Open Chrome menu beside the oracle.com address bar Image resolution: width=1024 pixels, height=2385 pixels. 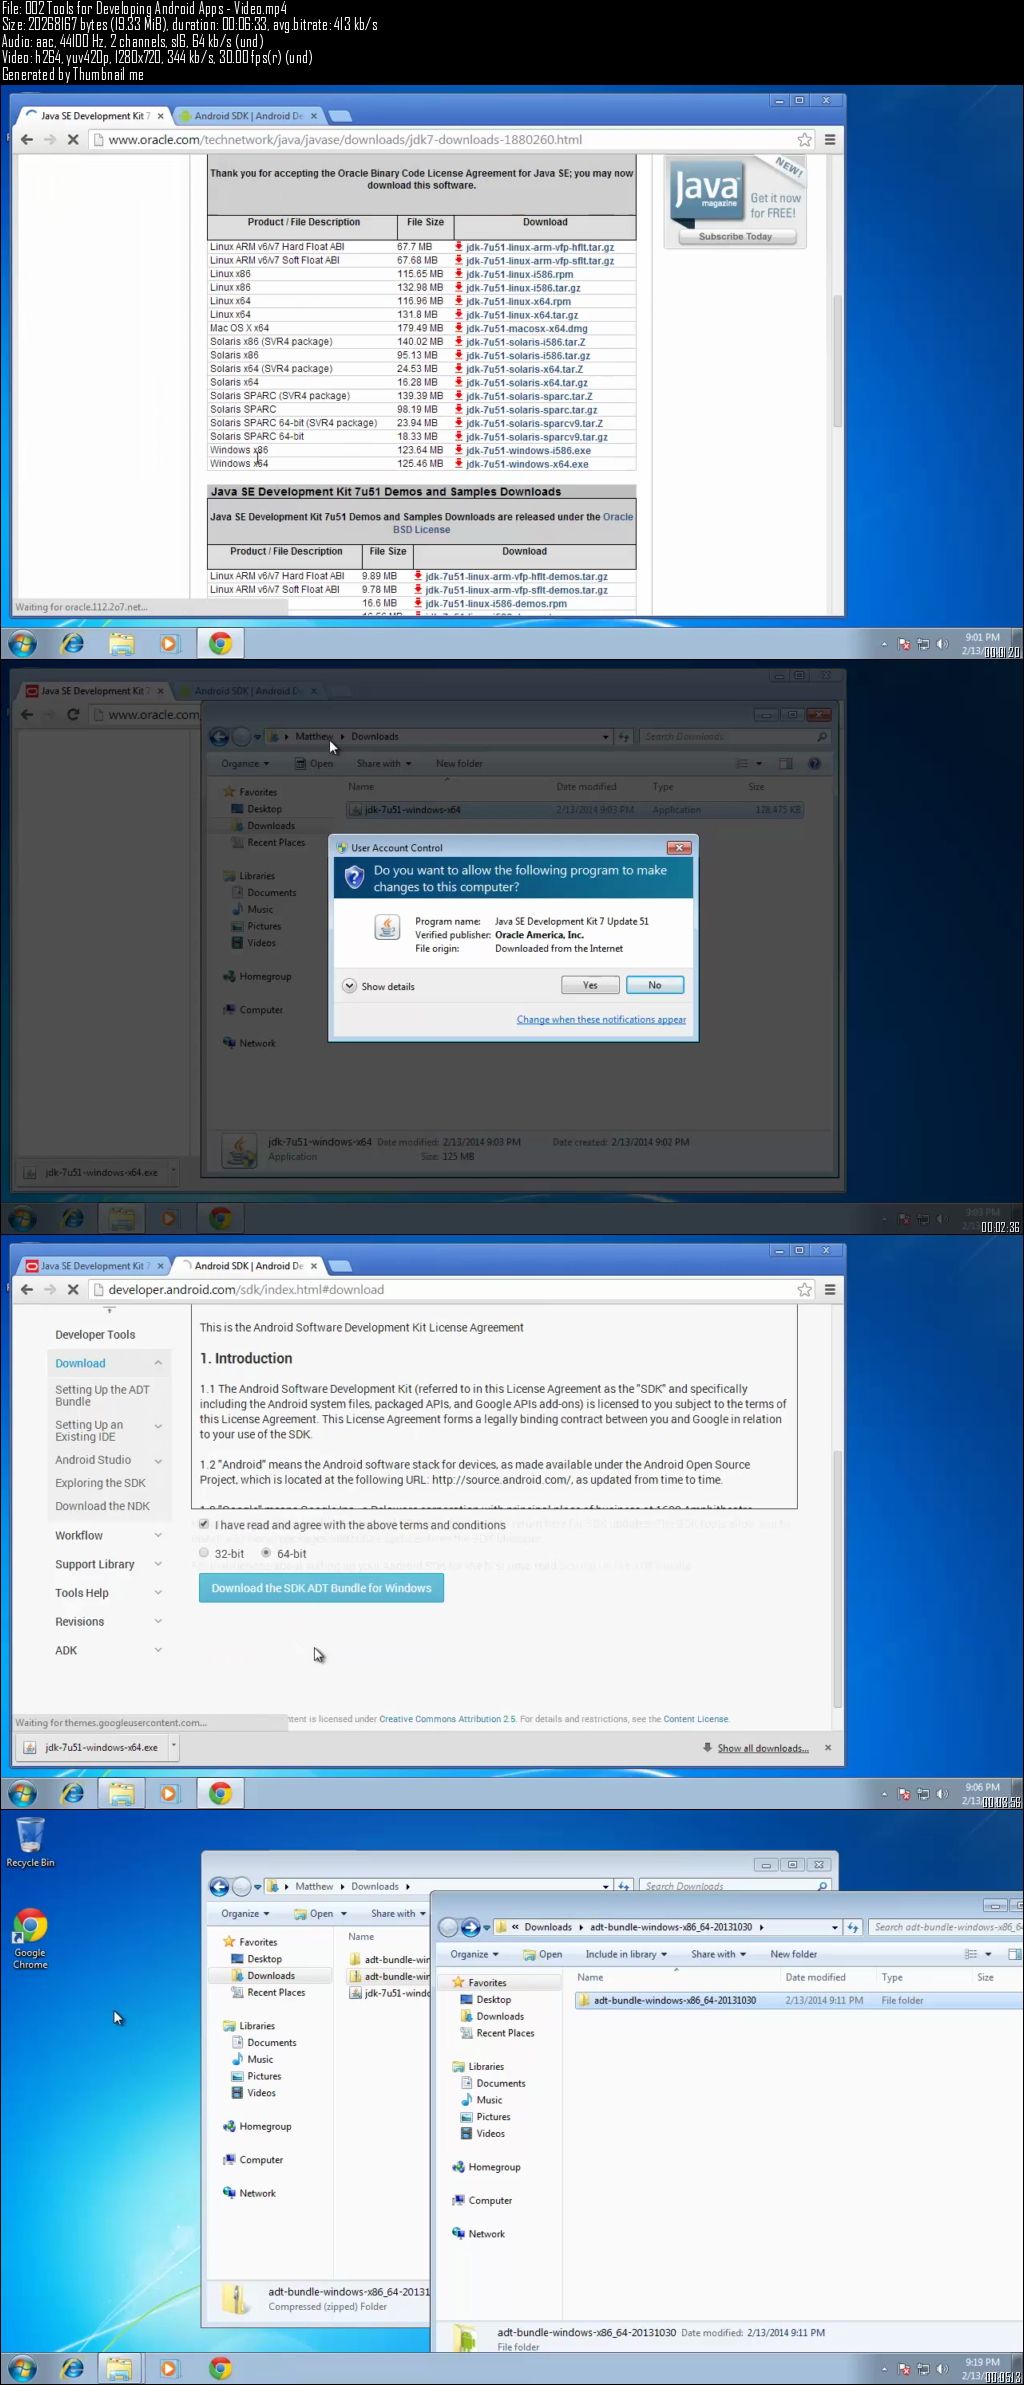point(830,140)
